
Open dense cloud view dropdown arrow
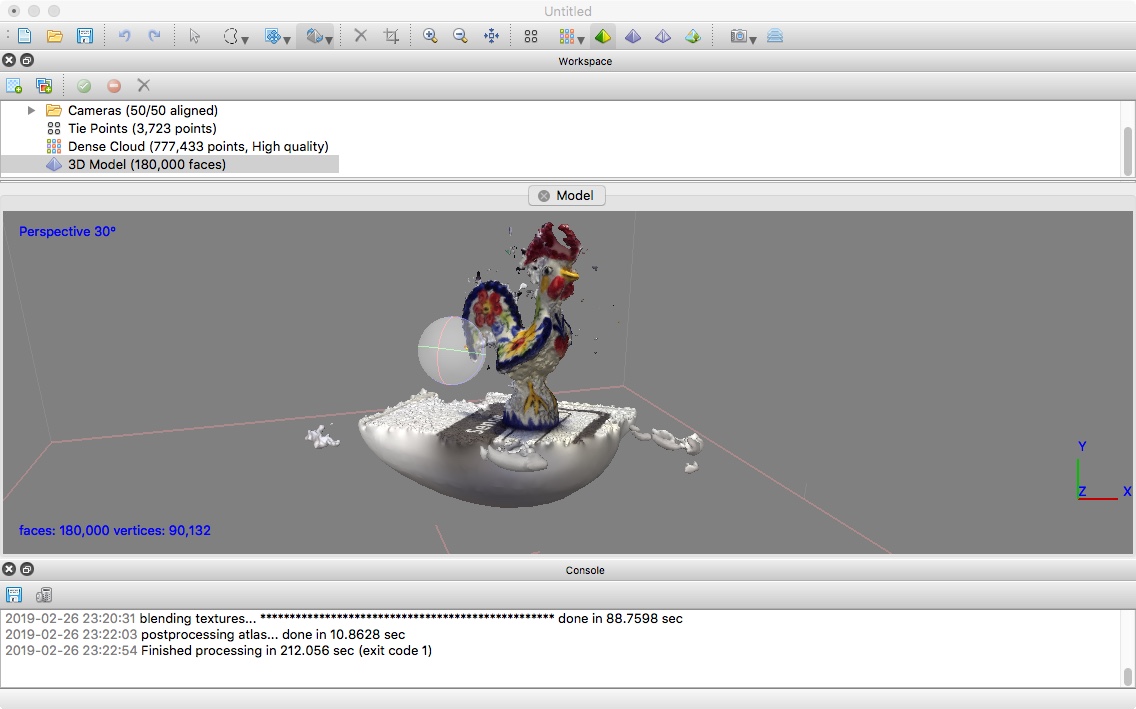tap(581, 40)
